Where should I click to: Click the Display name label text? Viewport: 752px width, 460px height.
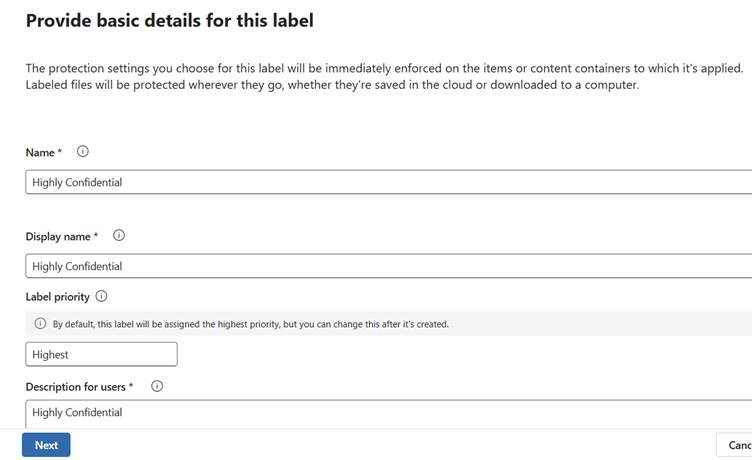[x=58, y=236]
